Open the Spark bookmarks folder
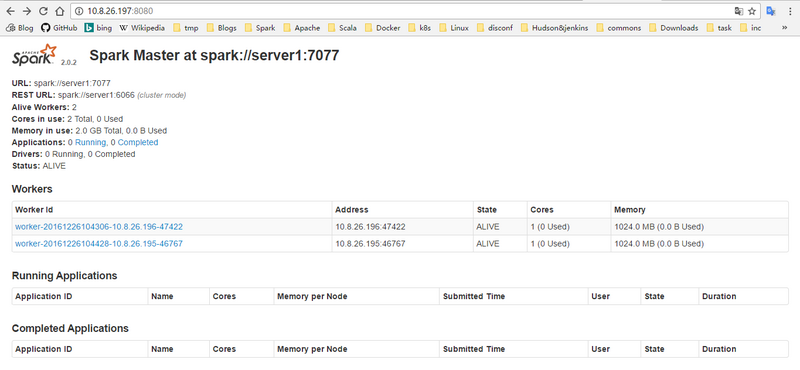 coord(260,28)
